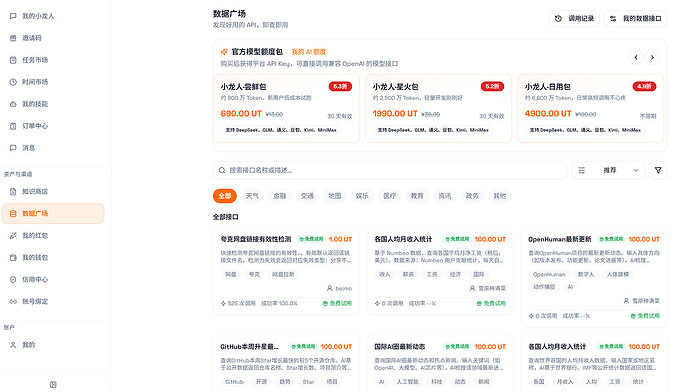
Task: Select 小龙人·日用包 package card
Action: coord(590,108)
